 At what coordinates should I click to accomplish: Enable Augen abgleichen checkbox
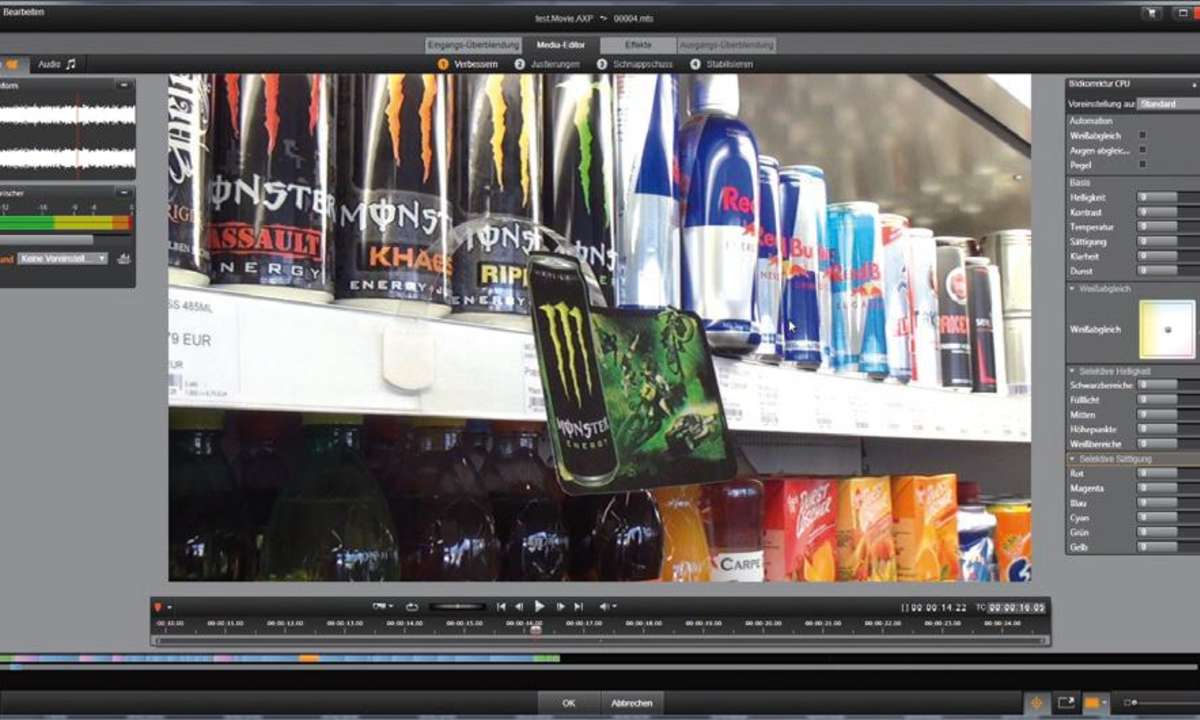coord(1143,150)
